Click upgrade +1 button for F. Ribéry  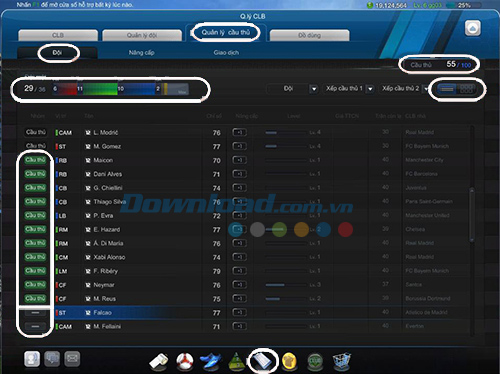(239, 271)
